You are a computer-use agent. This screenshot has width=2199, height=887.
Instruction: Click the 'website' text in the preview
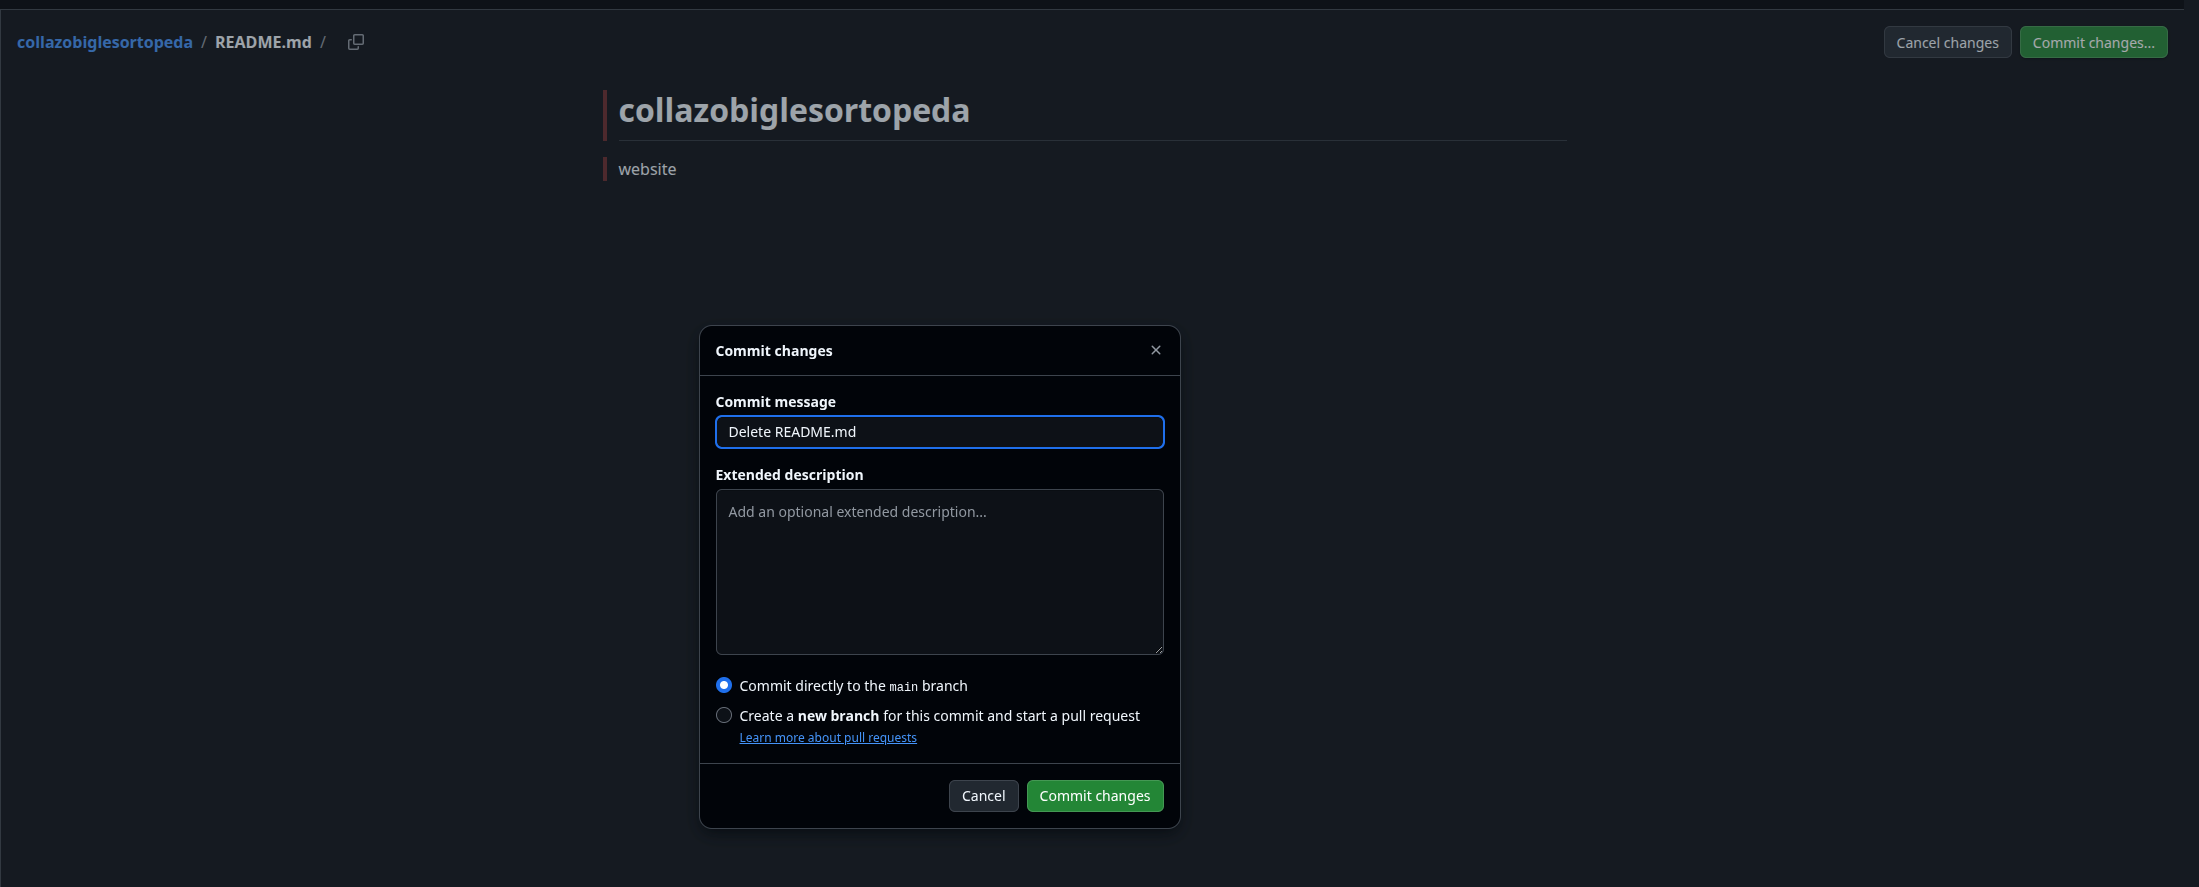647,169
